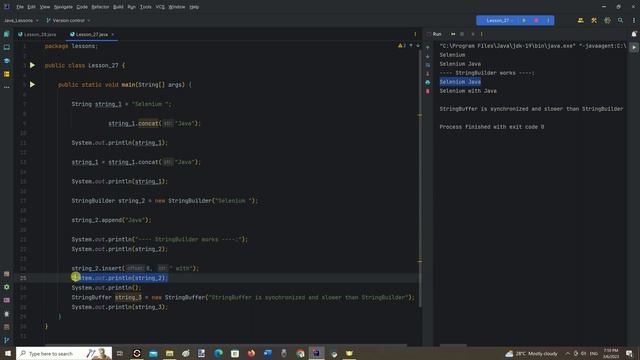Go to next highlighted problem arrow
Screen dimensions: 640x360
(x=418, y=46)
